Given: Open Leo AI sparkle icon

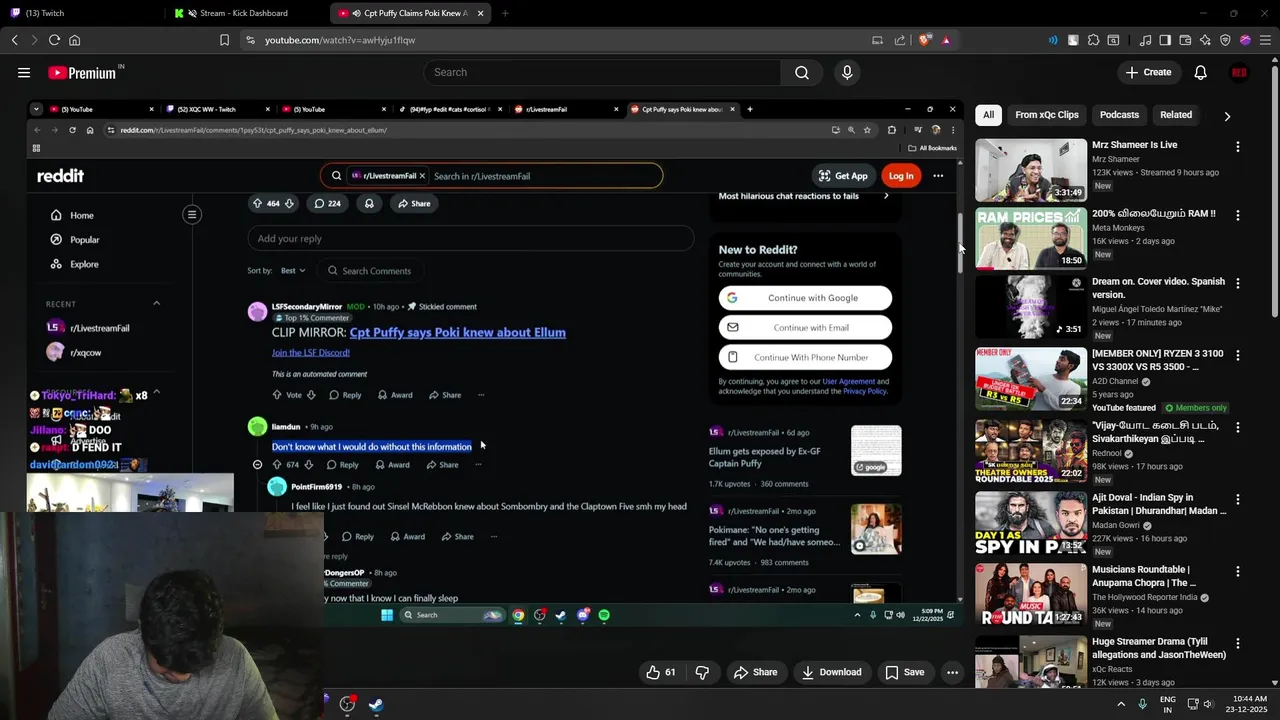Looking at the screenshot, I should pyautogui.click(x=1205, y=40).
